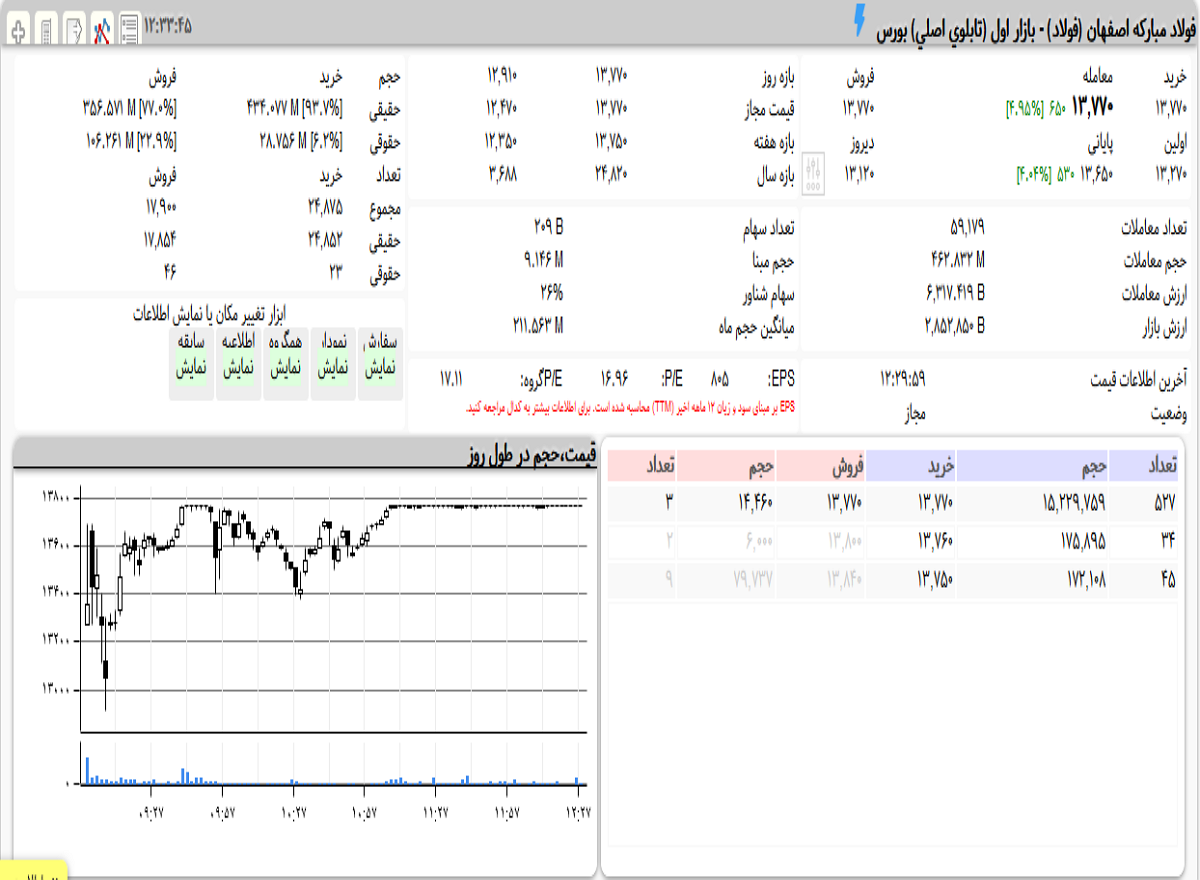The image size is (1200, 880).
Task: Click the first price ۱۳,۲۷۰
Action: pyautogui.click(x=1171, y=174)
